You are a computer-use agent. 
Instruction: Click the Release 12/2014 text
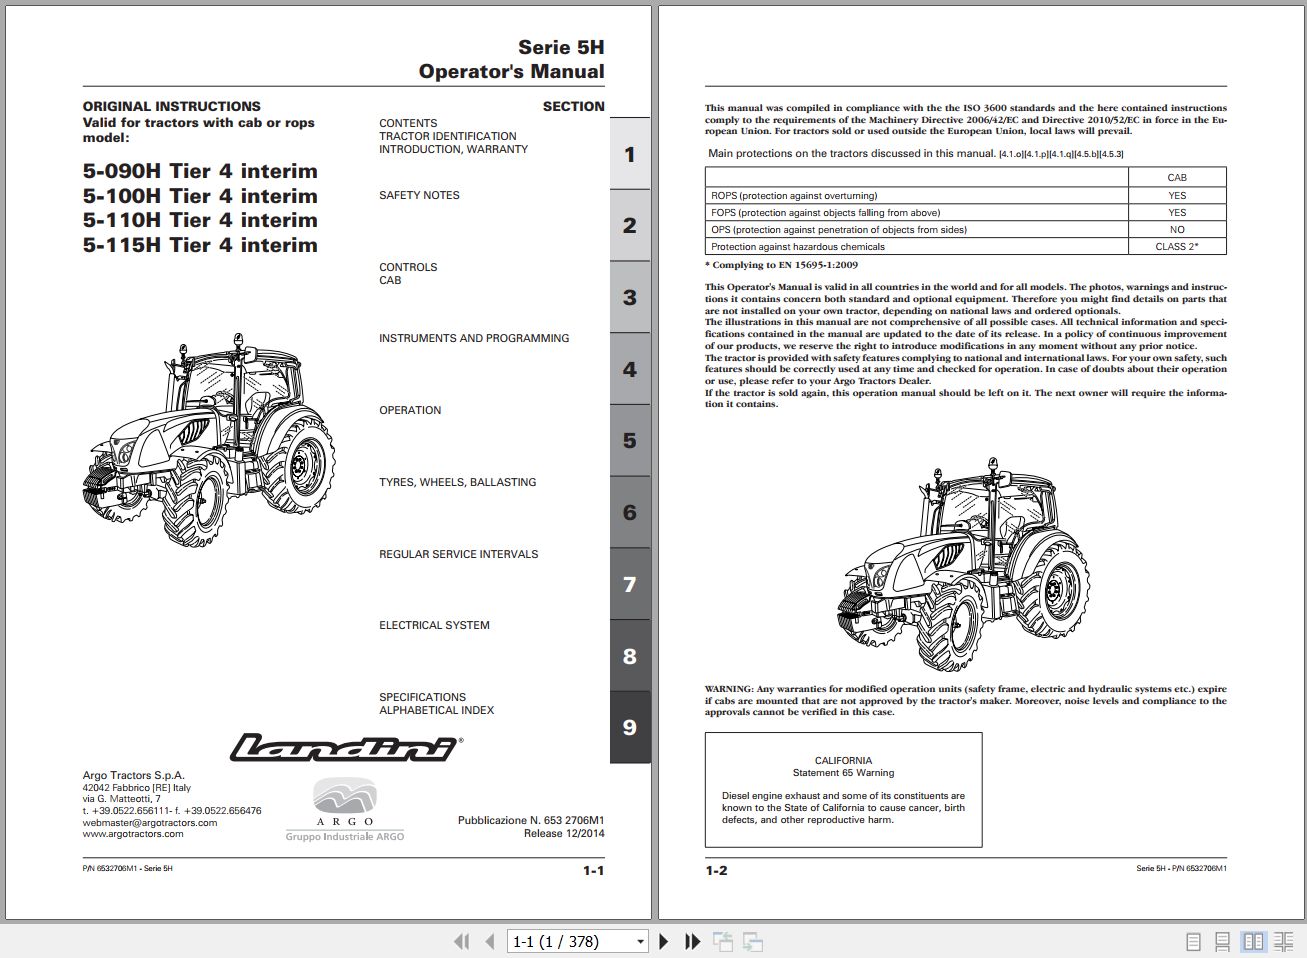point(564,833)
